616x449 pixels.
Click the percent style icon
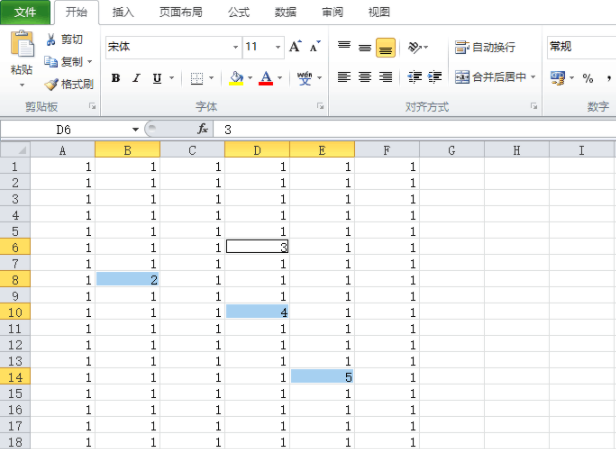[588, 77]
